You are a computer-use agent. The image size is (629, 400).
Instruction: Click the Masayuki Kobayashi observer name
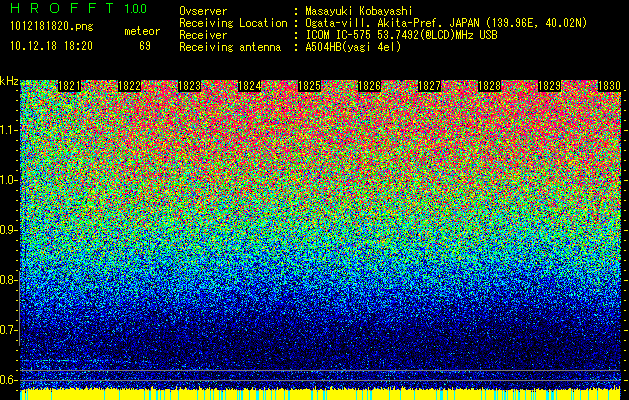(359, 11)
